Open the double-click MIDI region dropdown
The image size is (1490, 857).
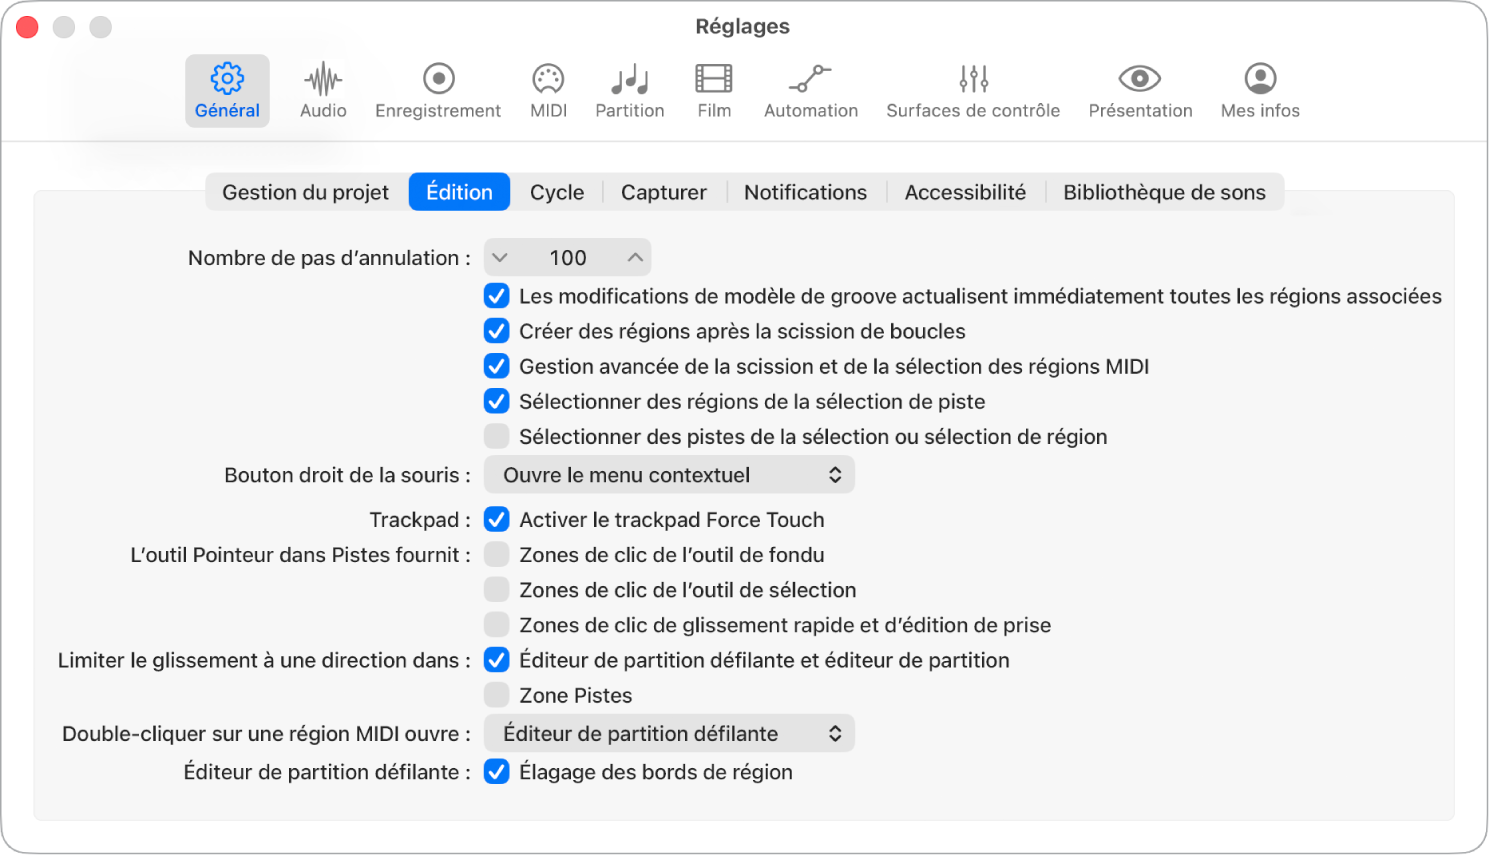pos(668,733)
